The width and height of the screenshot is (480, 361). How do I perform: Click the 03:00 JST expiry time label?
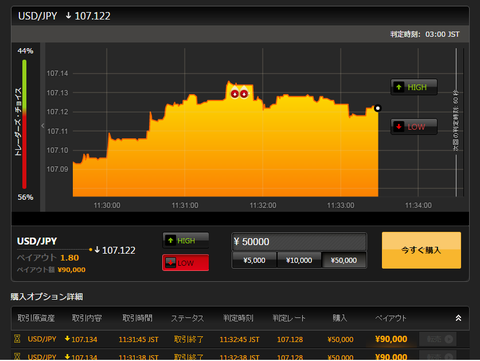coord(442,34)
